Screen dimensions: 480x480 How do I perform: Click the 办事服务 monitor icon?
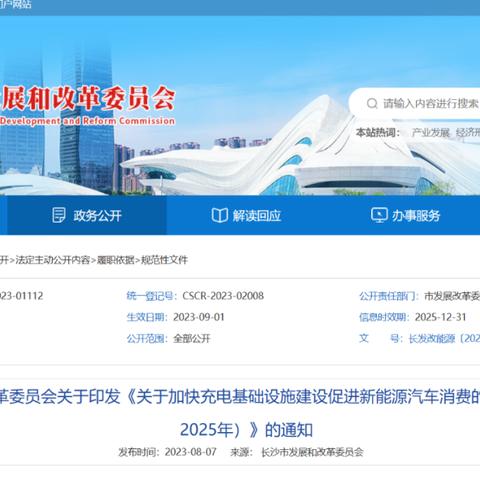[x=379, y=215]
